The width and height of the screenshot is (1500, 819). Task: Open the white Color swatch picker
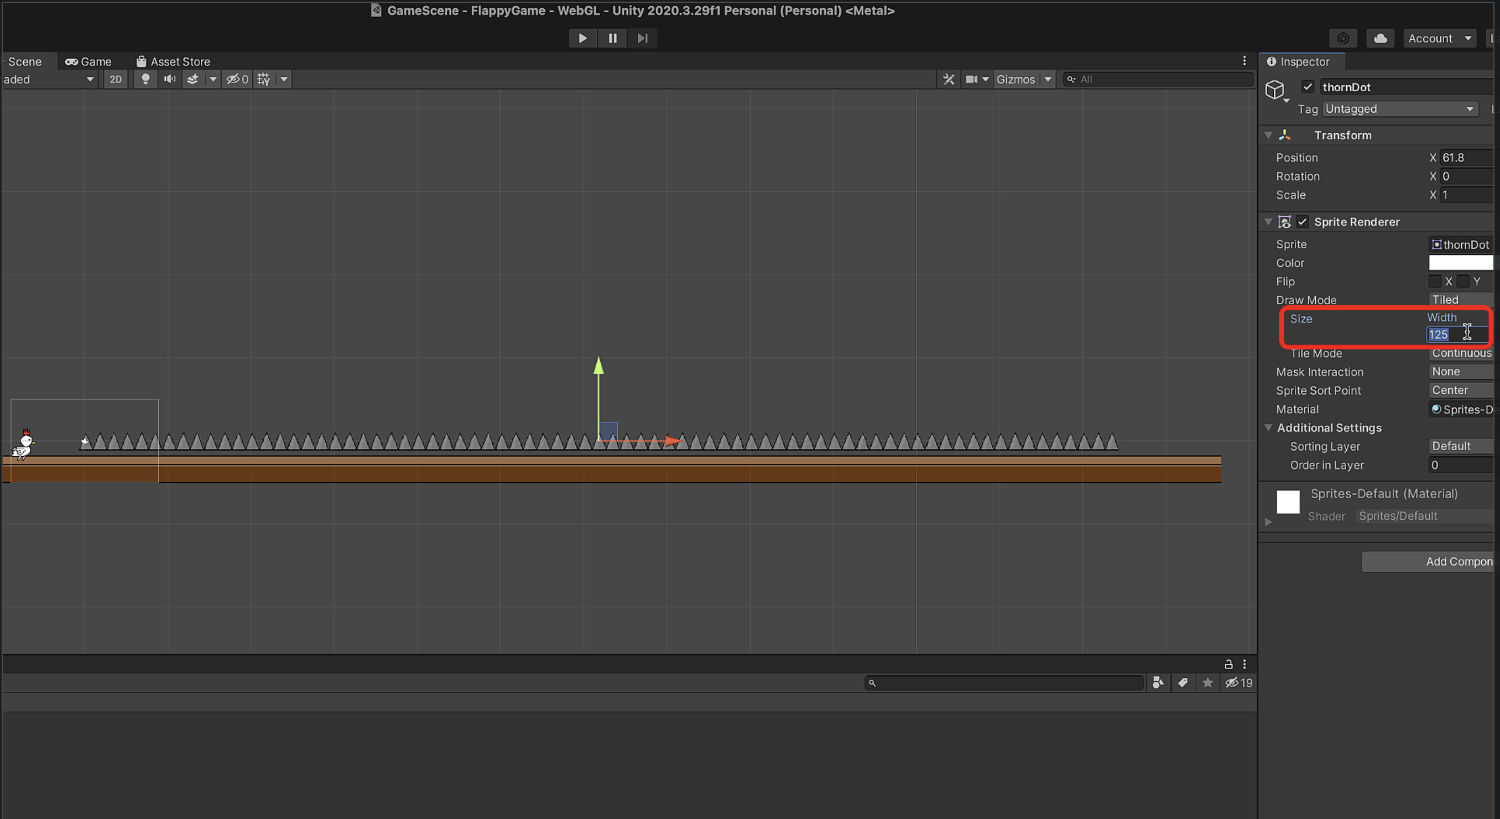[x=1461, y=263]
